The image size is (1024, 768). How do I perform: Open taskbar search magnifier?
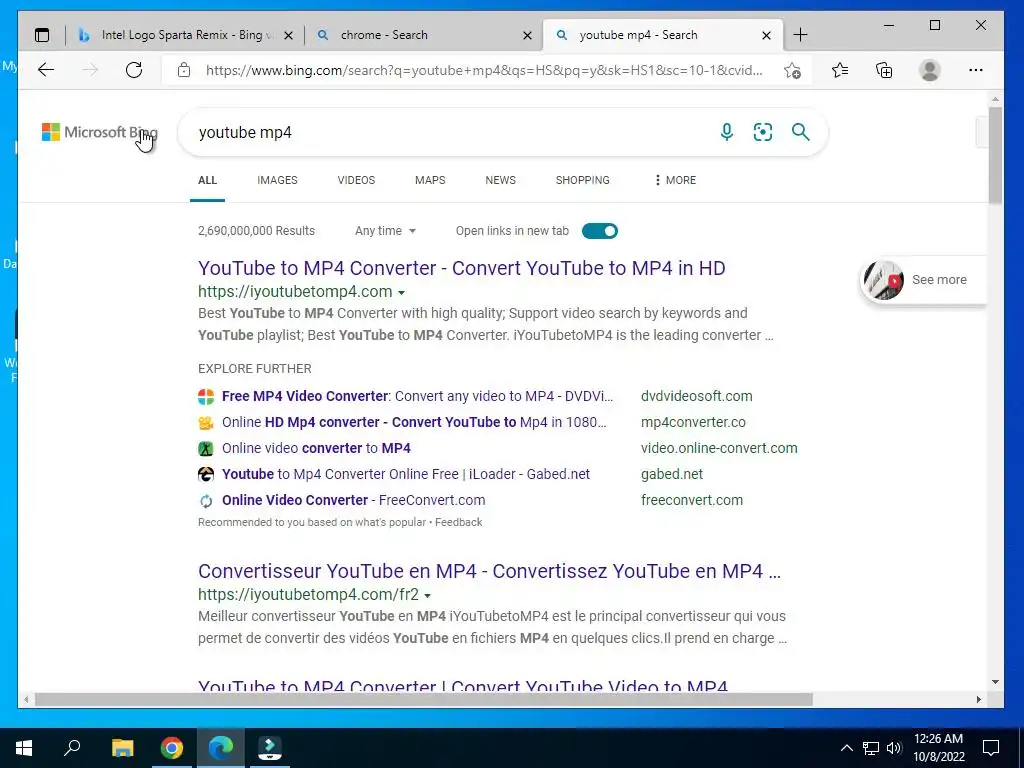[x=72, y=748]
